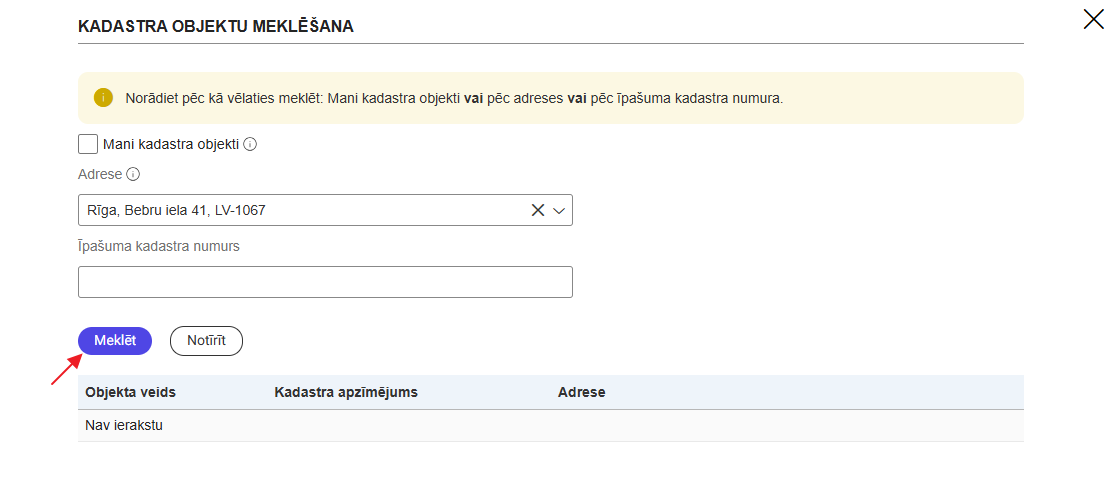
Task: Click the Mani kadastra objekti label text
Action: pos(170,144)
